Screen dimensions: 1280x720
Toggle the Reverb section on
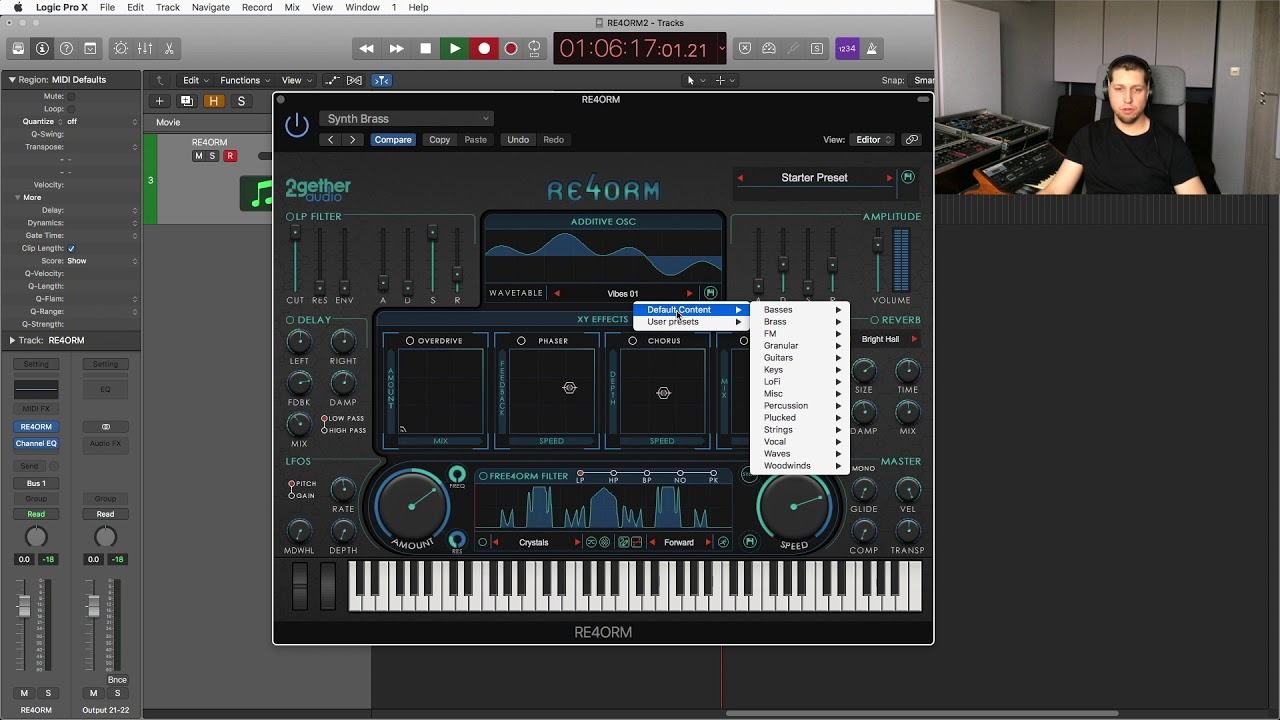click(874, 320)
